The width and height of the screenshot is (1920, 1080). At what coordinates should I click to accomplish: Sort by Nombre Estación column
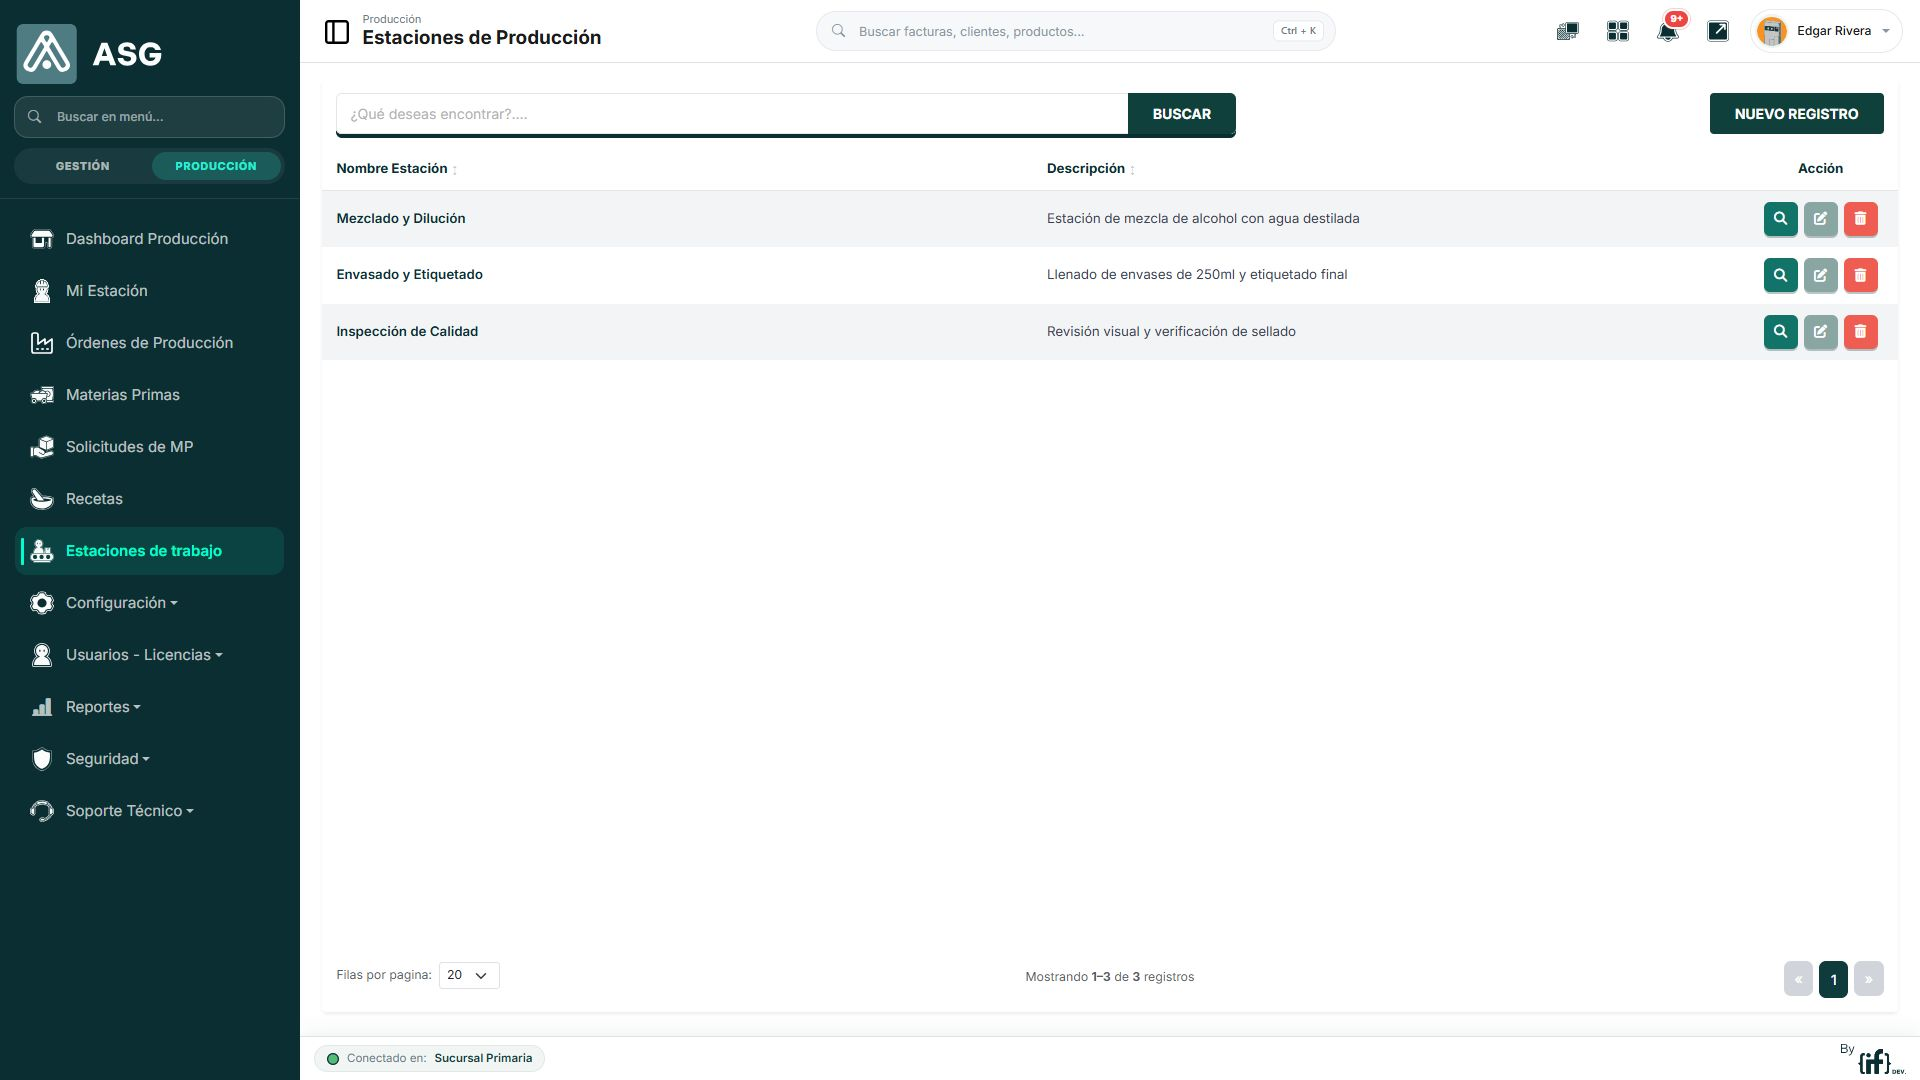tap(396, 169)
